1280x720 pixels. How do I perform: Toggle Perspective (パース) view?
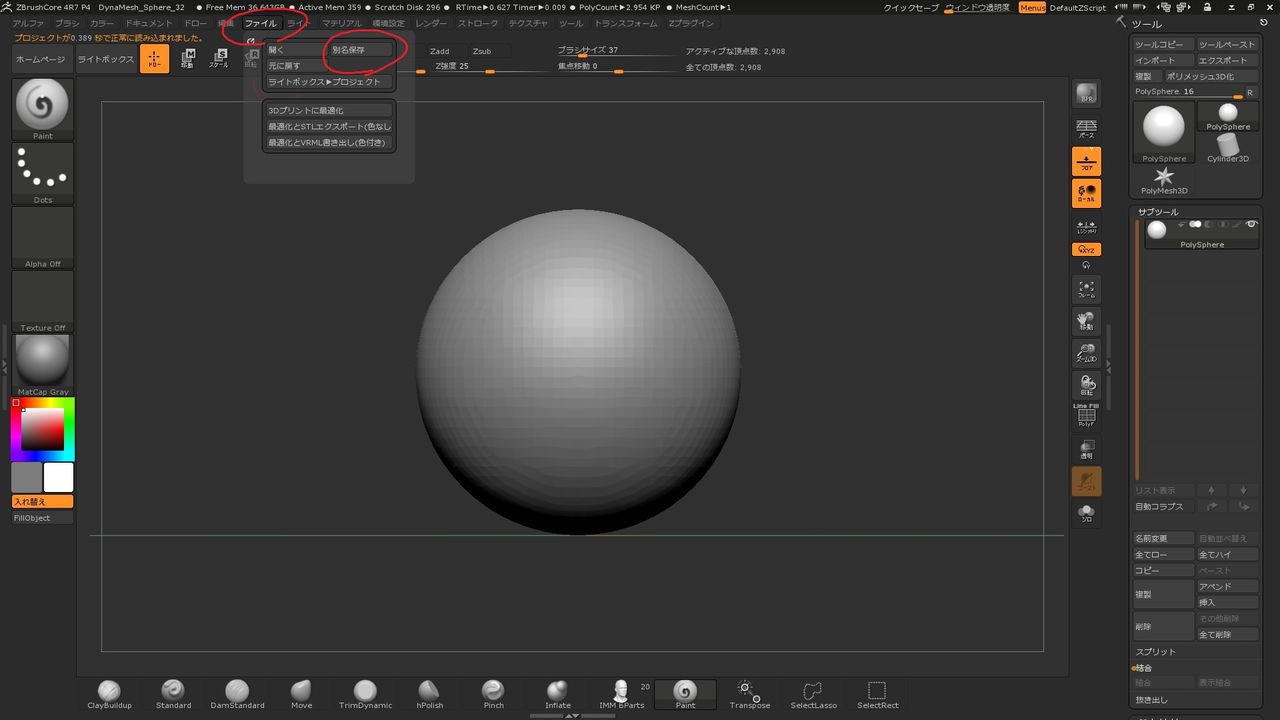[x=1086, y=128]
